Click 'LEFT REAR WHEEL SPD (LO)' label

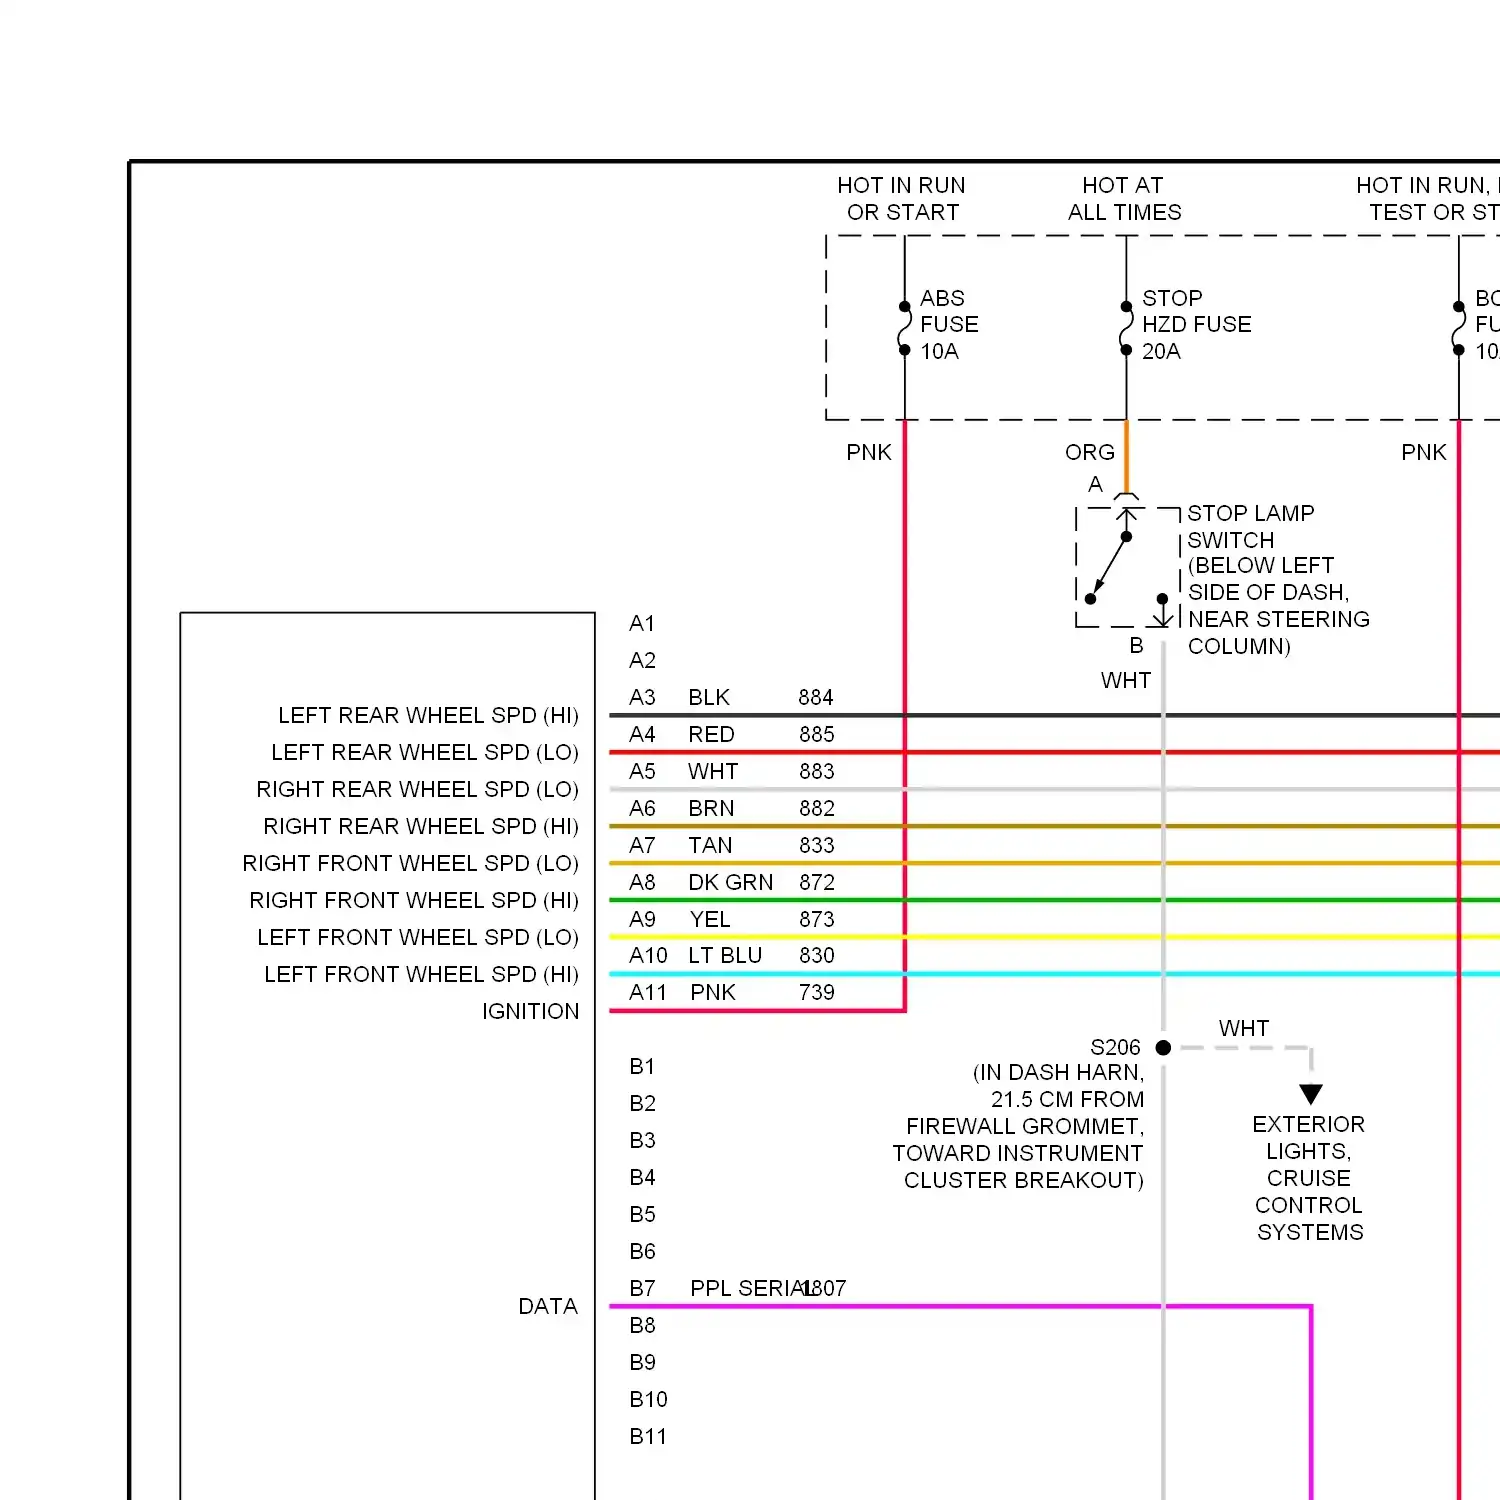pos(425,753)
